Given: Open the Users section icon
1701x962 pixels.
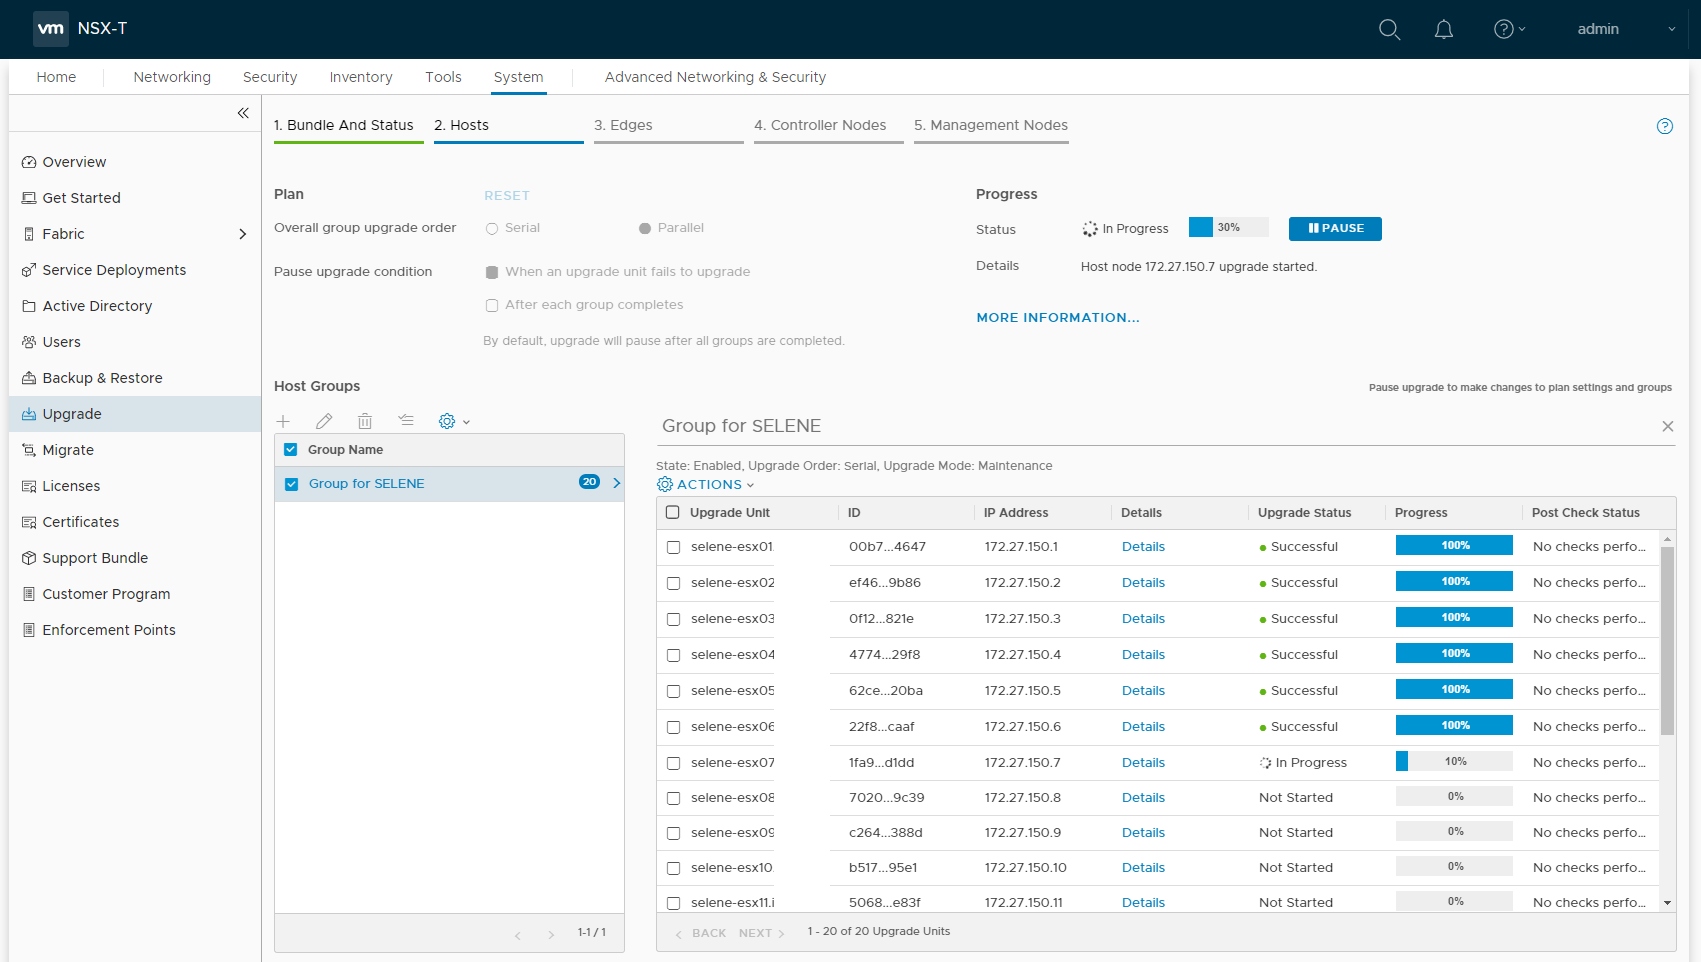Looking at the screenshot, I should pyautogui.click(x=29, y=342).
